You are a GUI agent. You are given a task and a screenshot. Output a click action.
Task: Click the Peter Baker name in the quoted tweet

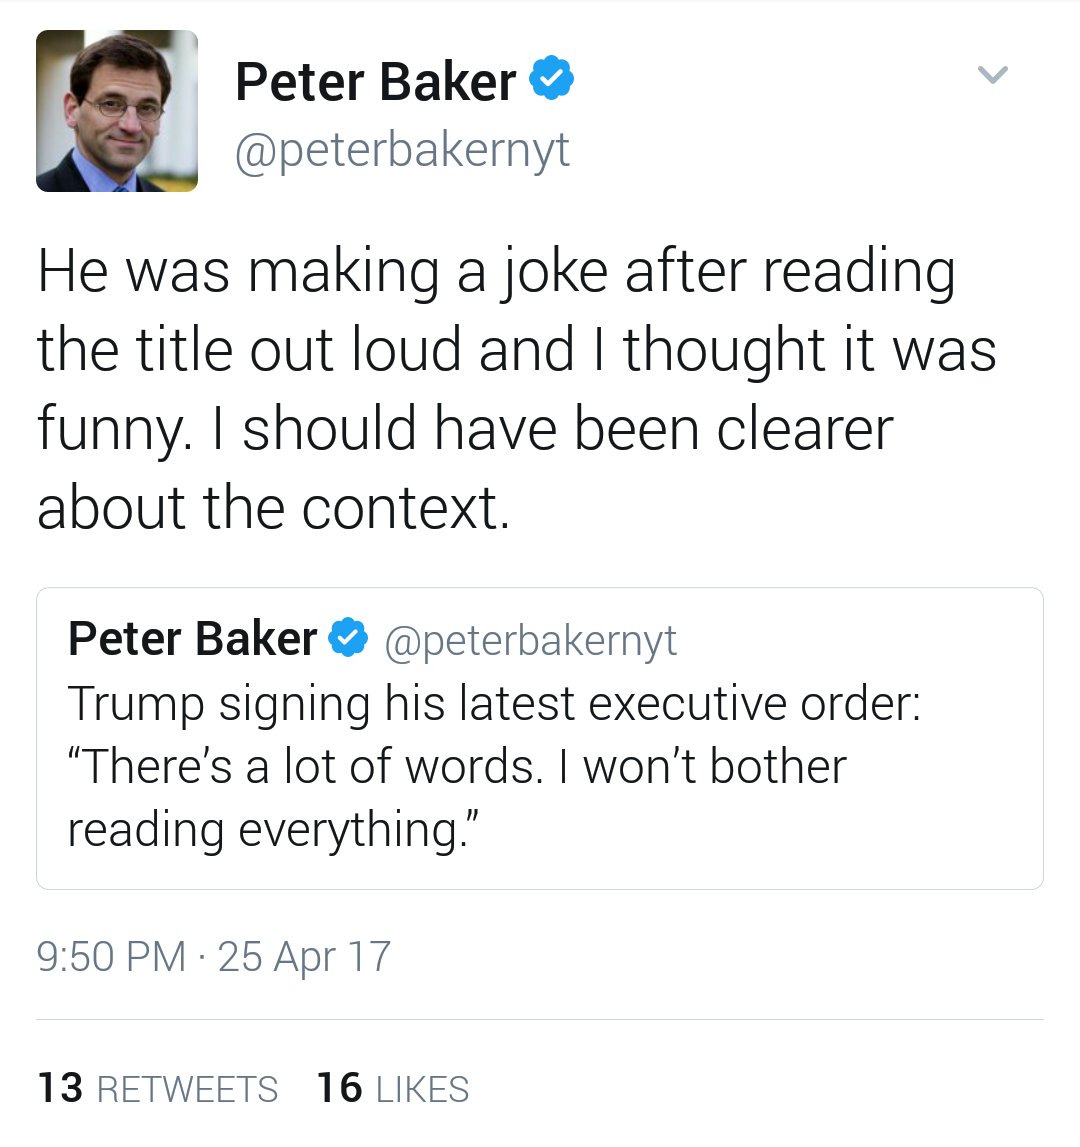[192, 639]
